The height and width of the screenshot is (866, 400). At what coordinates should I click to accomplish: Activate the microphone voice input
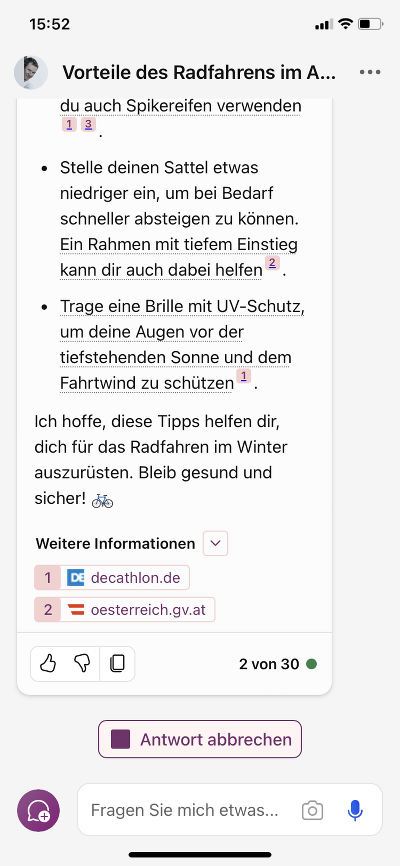pos(355,810)
